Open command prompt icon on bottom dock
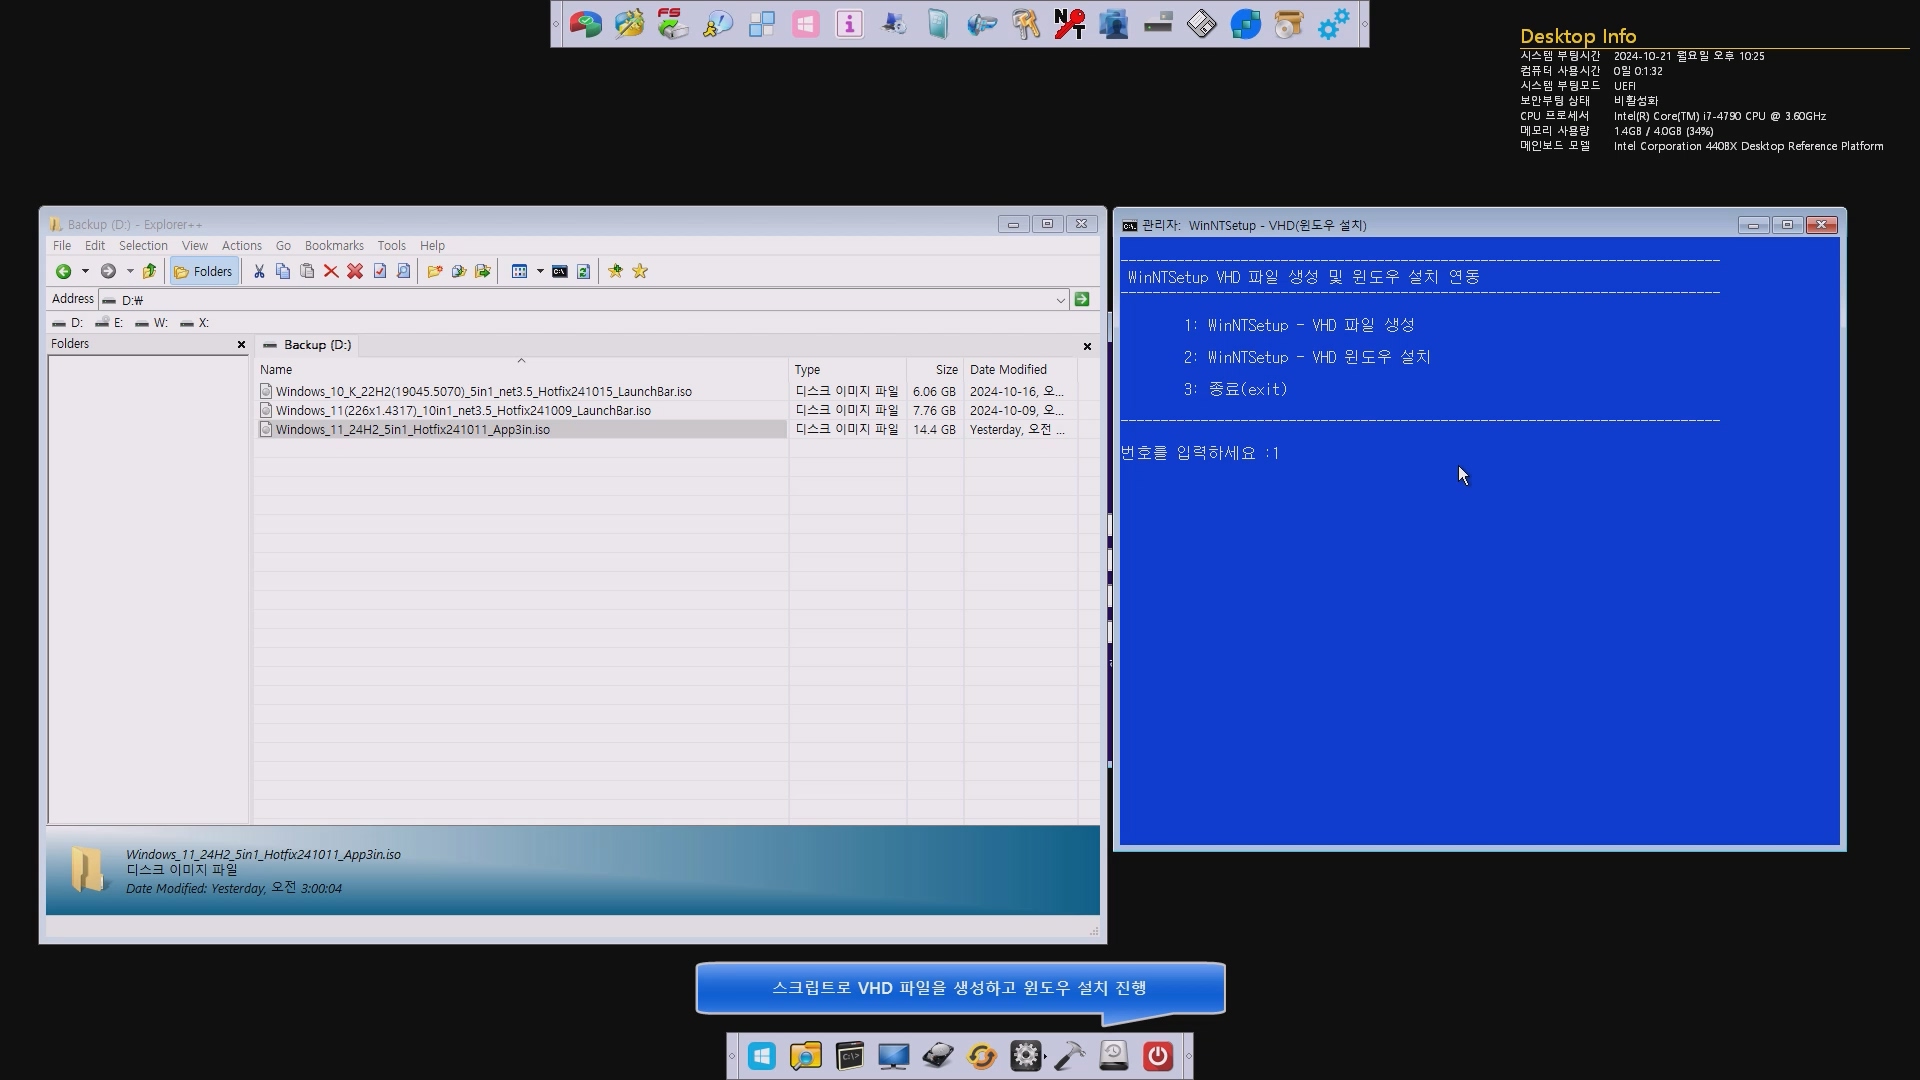This screenshot has height=1080, width=1920. (x=850, y=1056)
